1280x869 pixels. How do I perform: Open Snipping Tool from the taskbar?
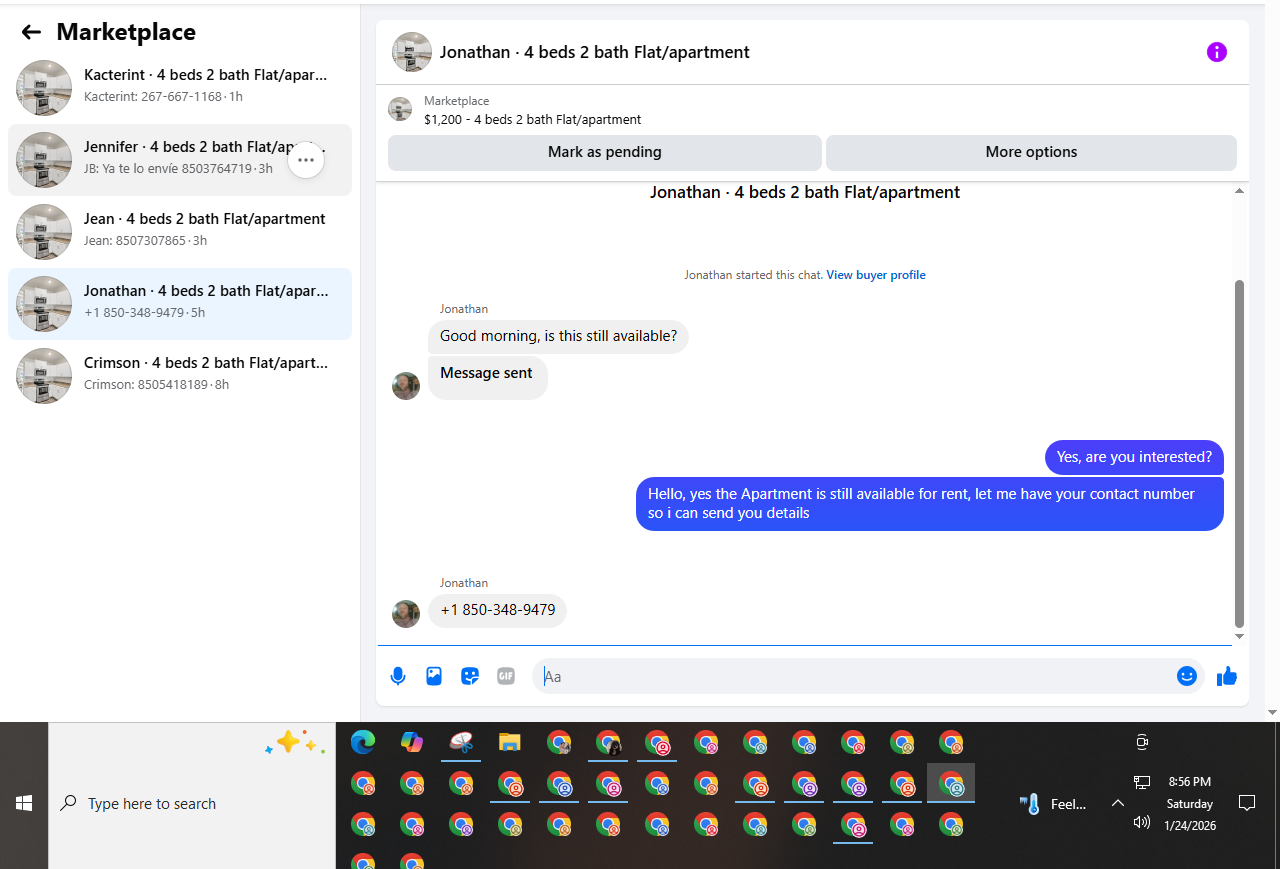461,742
